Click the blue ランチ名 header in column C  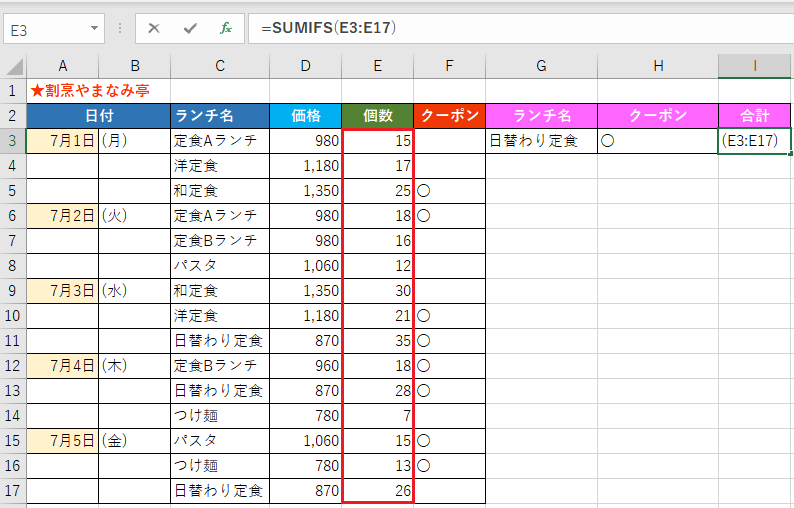[220, 116]
